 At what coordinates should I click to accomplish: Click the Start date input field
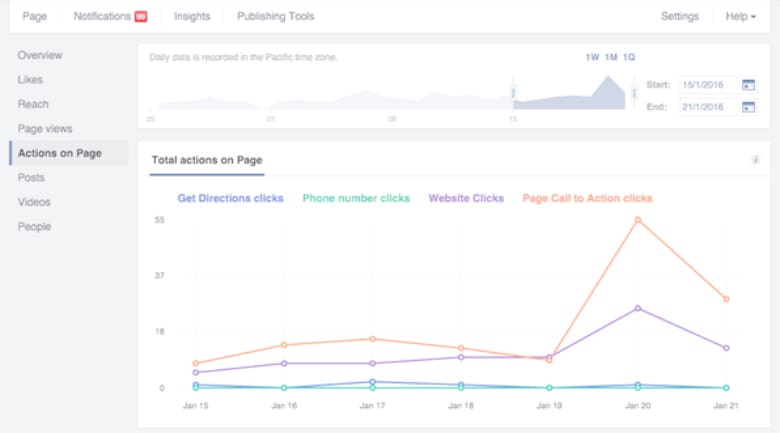click(708, 85)
